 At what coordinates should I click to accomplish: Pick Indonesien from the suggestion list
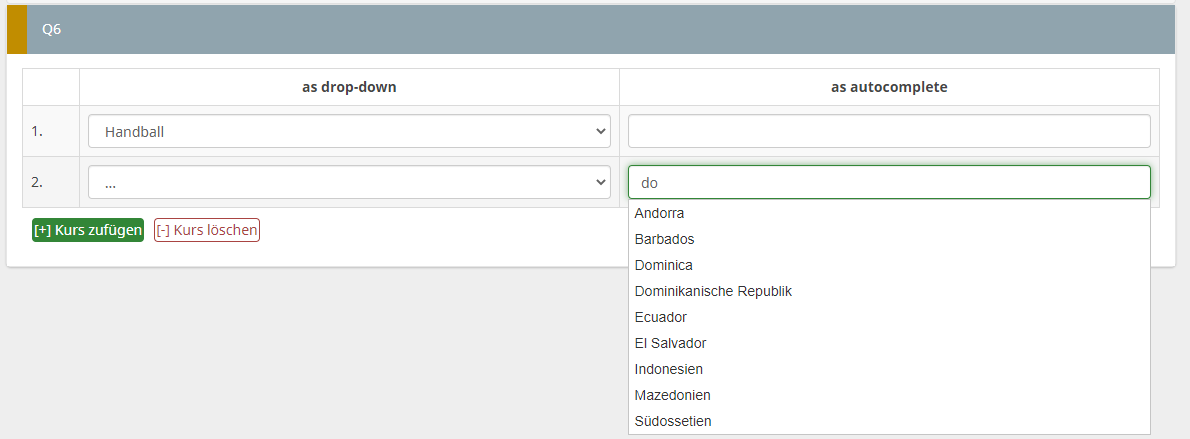click(x=669, y=369)
